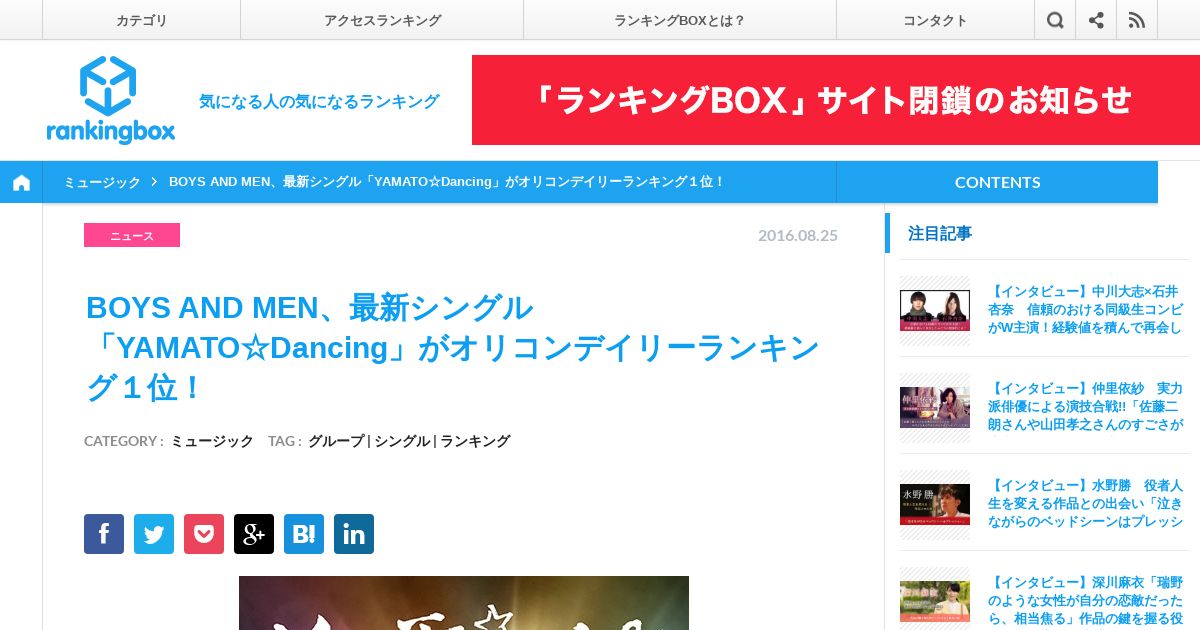Screen dimensions: 1200x630
Task: Click breadcrumb article title text
Action: [x=447, y=182]
